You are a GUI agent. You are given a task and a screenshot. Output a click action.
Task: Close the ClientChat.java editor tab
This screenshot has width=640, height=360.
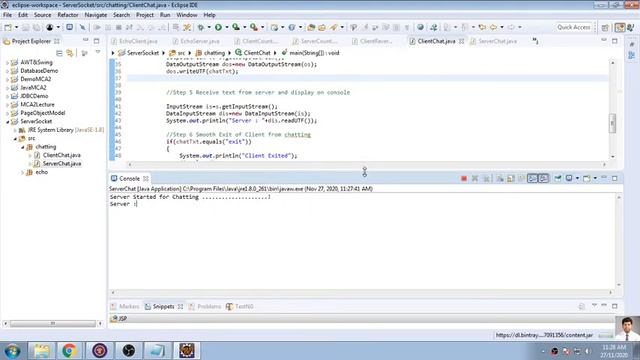pyautogui.click(x=461, y=41)
